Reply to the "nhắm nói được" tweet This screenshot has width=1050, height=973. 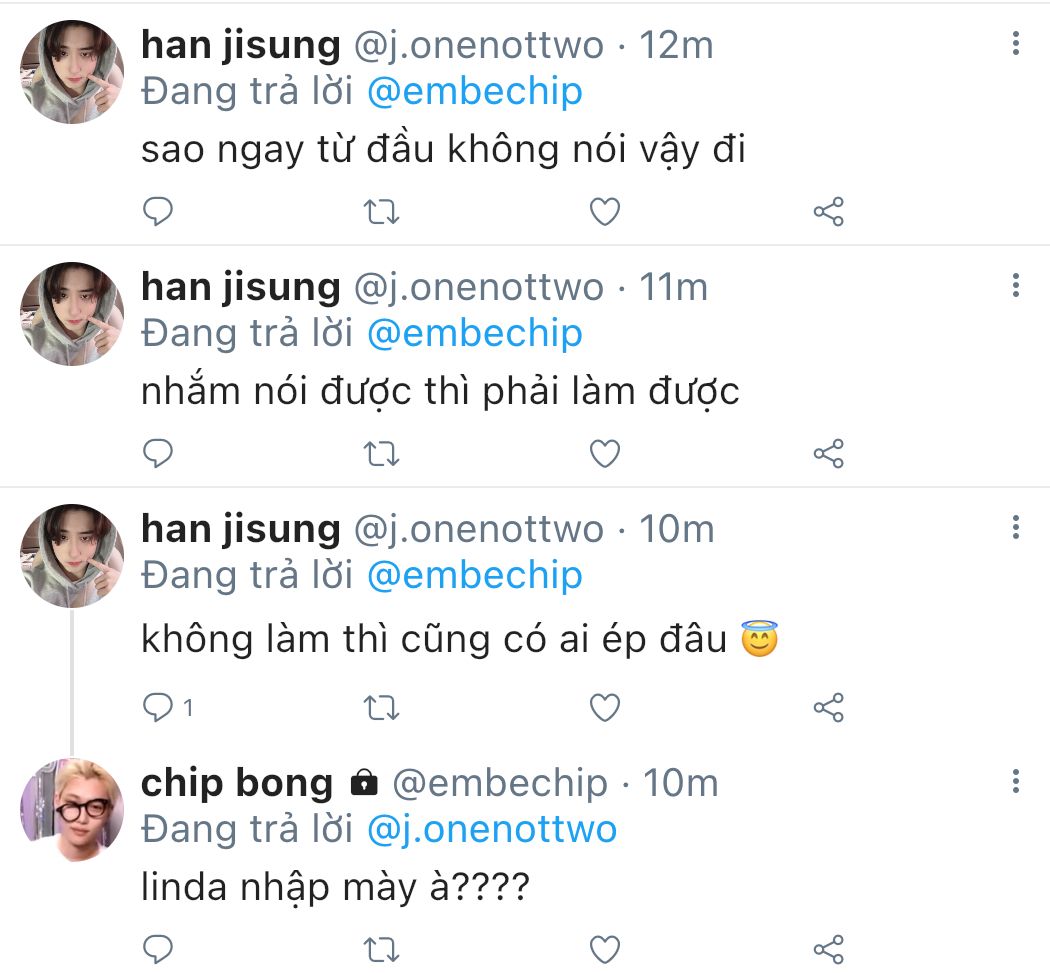pyautogui.click(x=158, y=454)
